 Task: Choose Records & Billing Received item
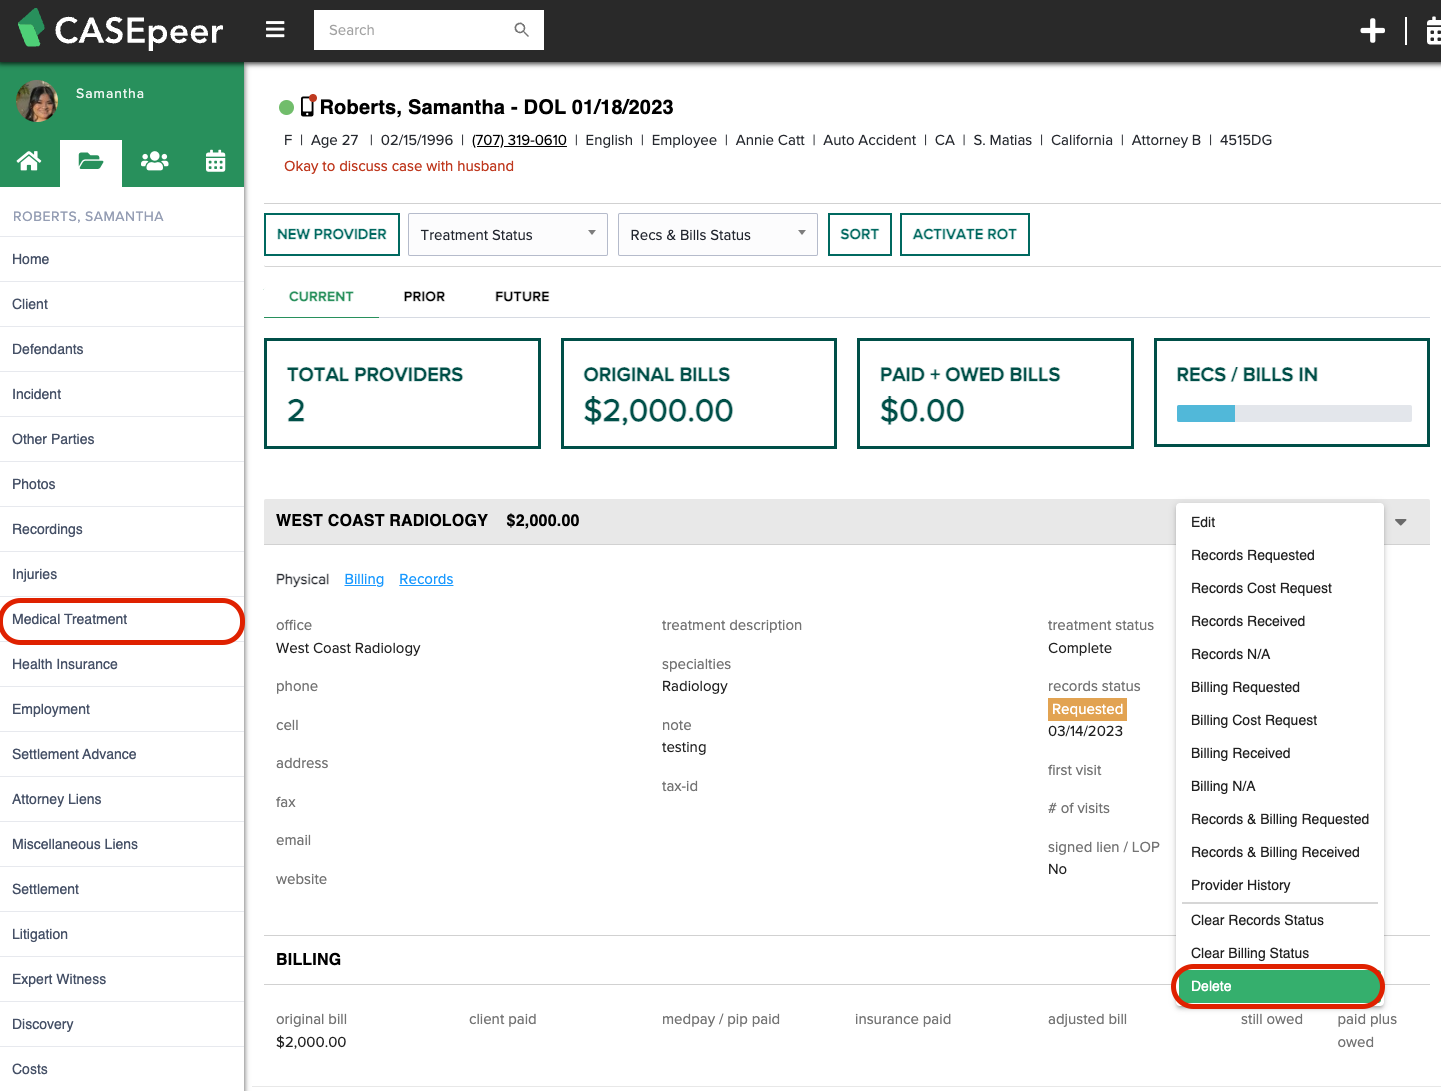click(1280, 852)
